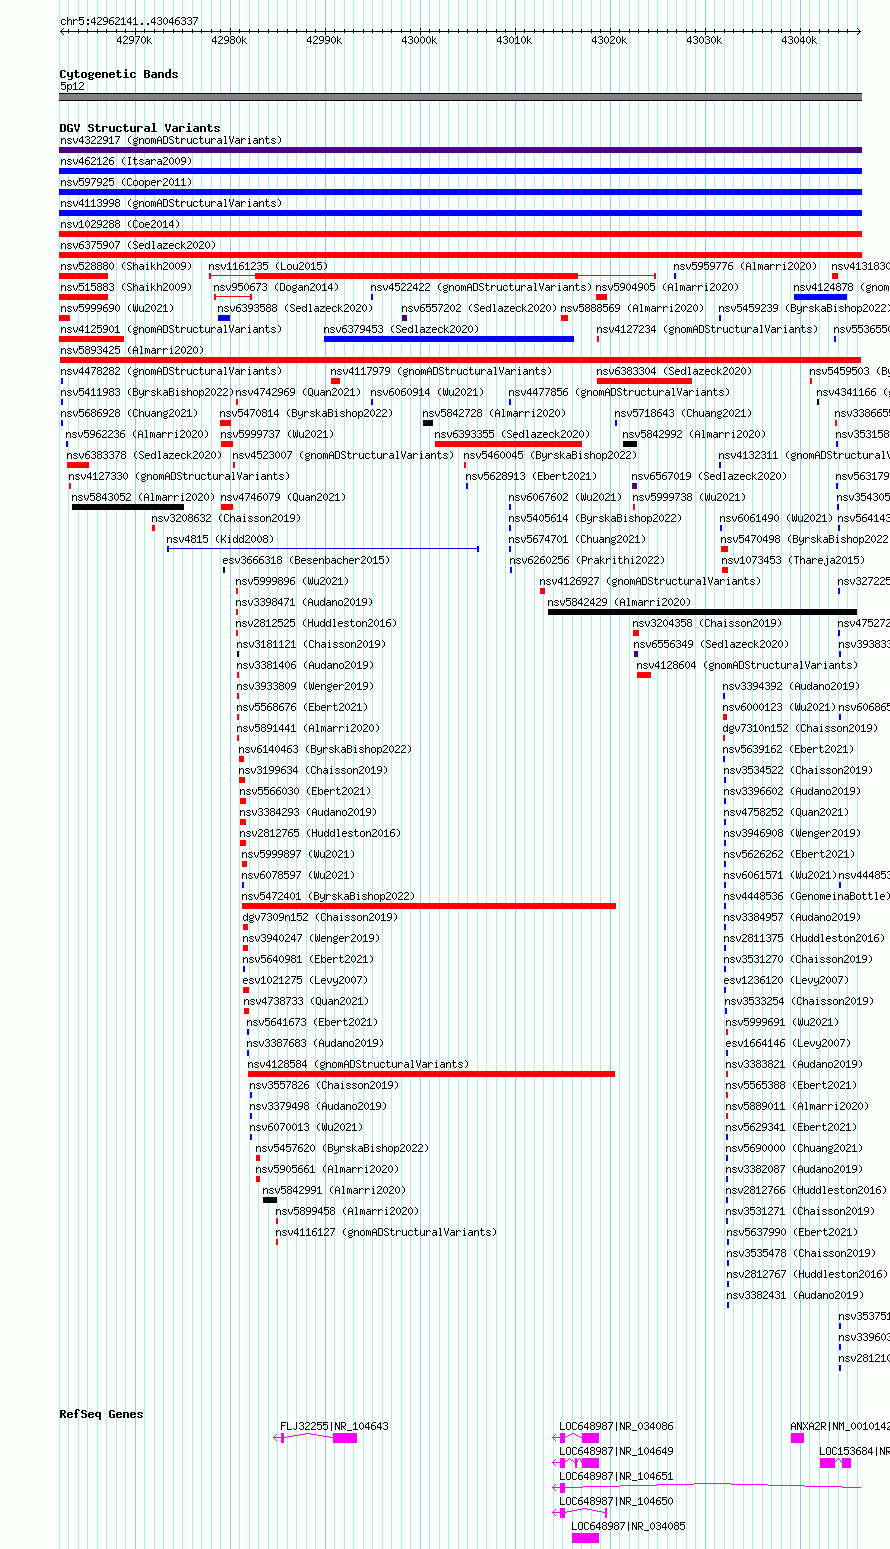The image size is (890, 1549).
Task: Click the 42970k ruler tick label
Action: (134, 40)
